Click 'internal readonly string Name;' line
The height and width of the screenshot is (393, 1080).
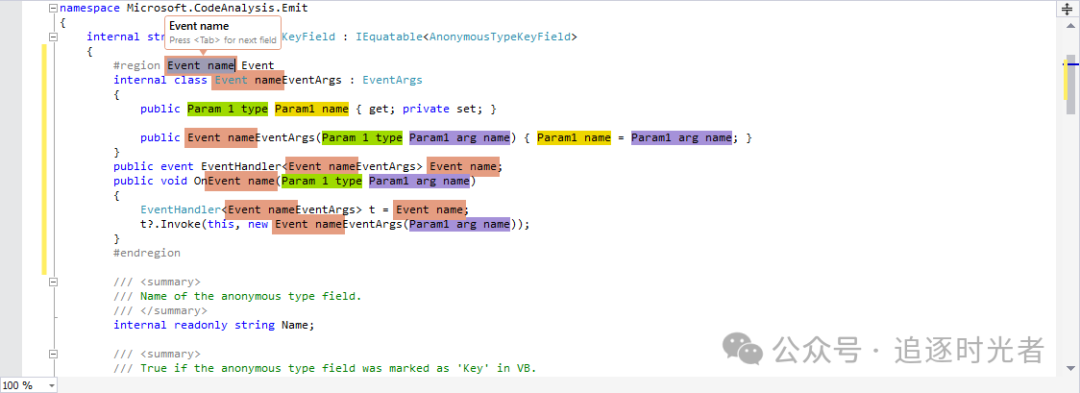click(x=214, y=325)
